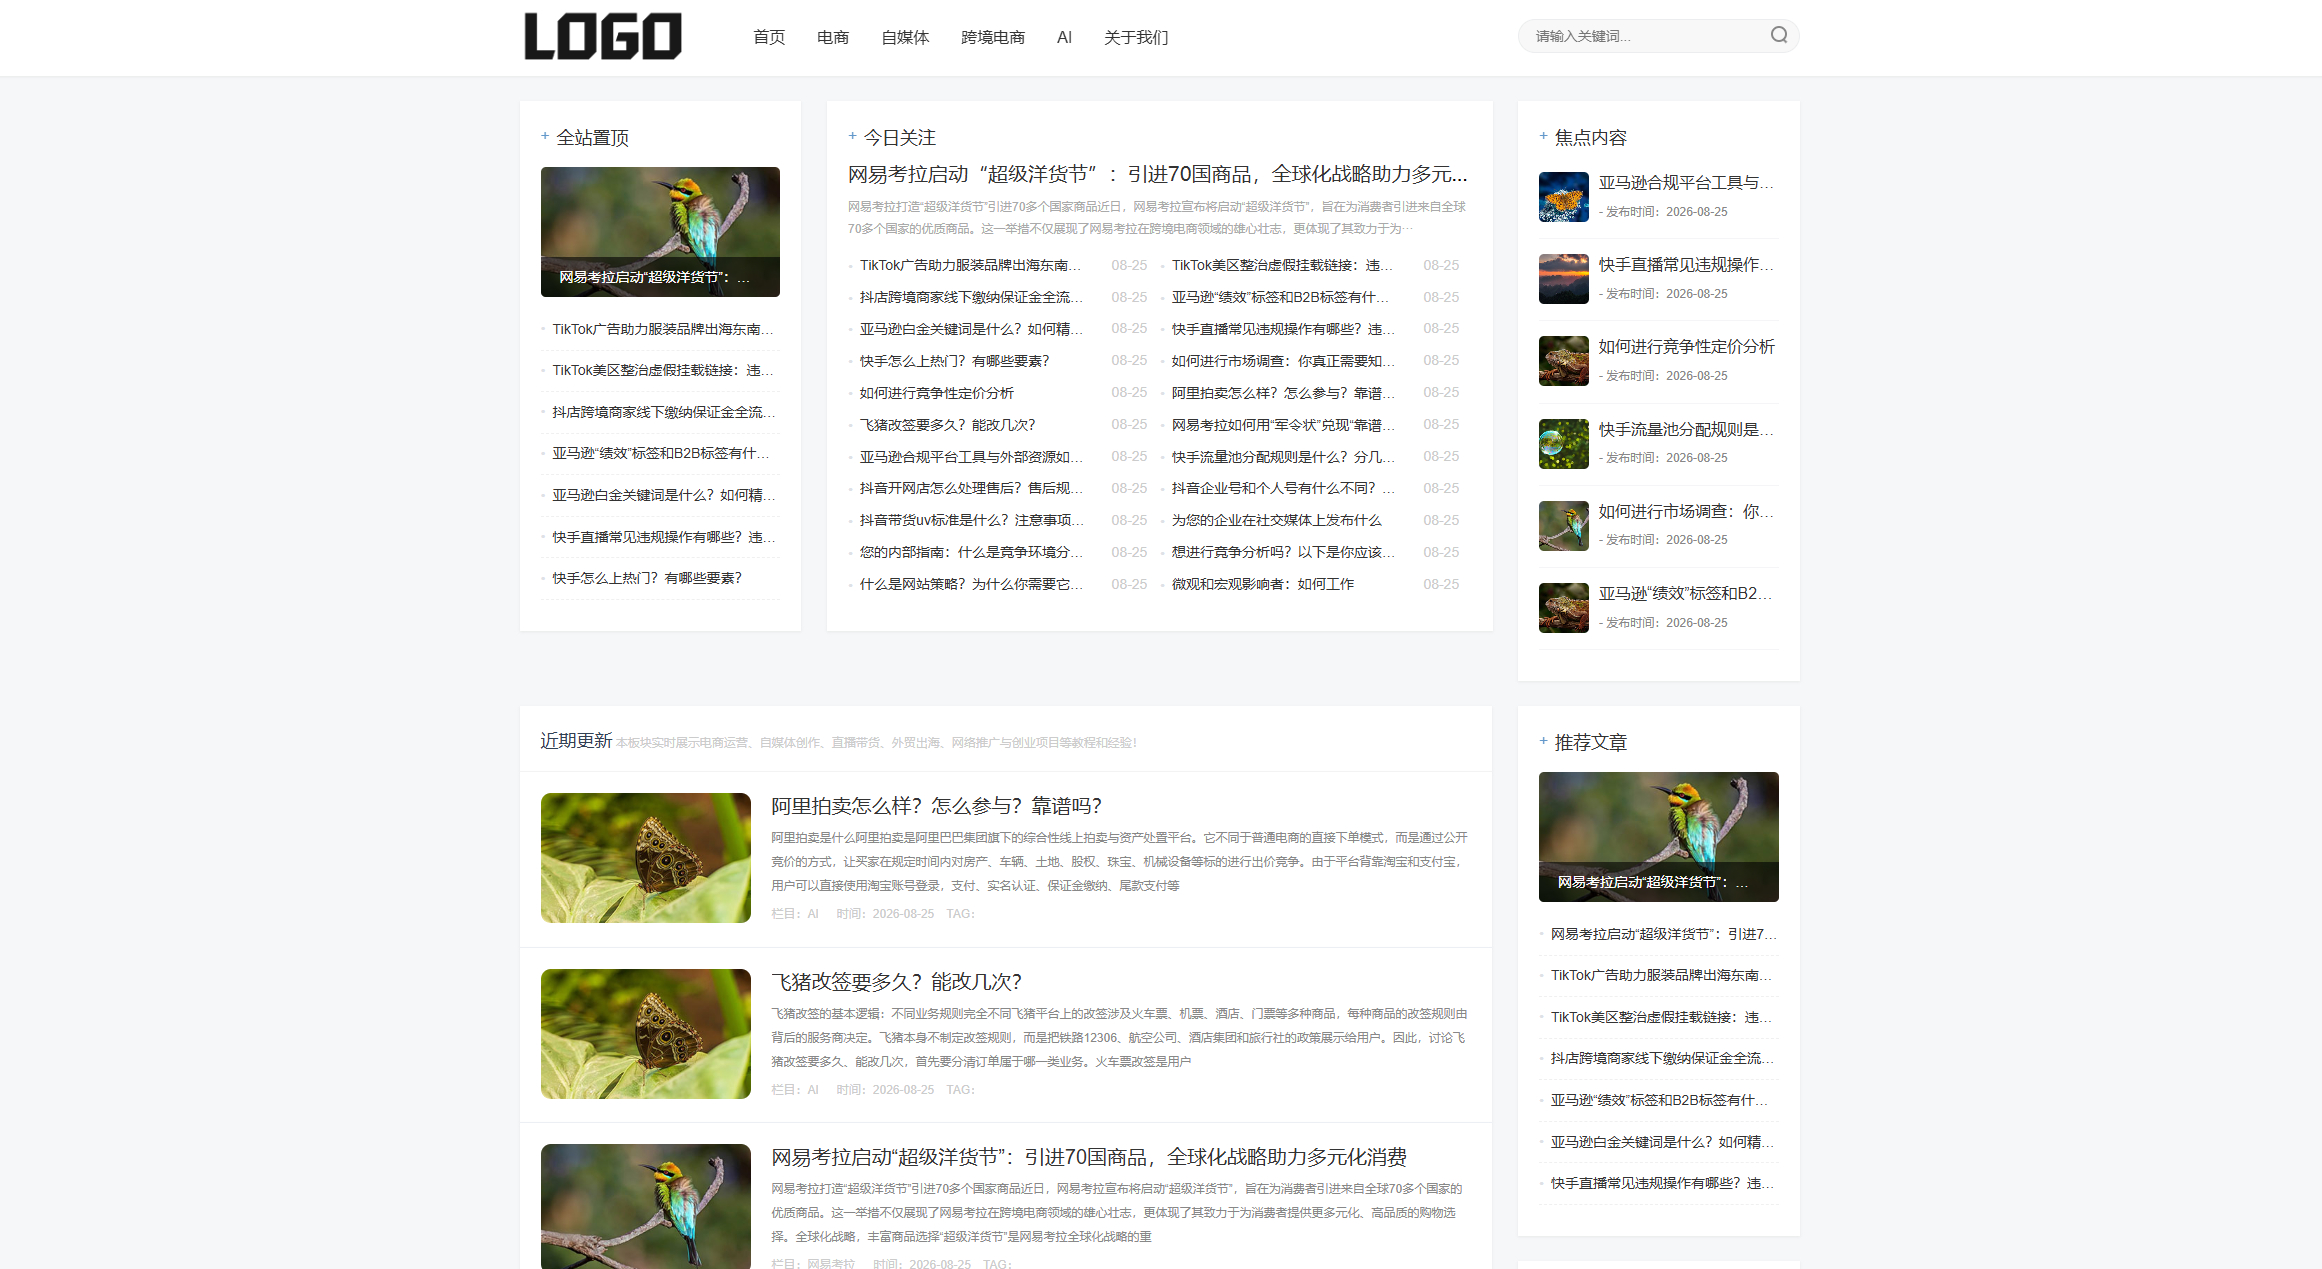The image size is (2322, 1269).
Task: Open the 电商 navigation menu item
Action: coord(833,37)
